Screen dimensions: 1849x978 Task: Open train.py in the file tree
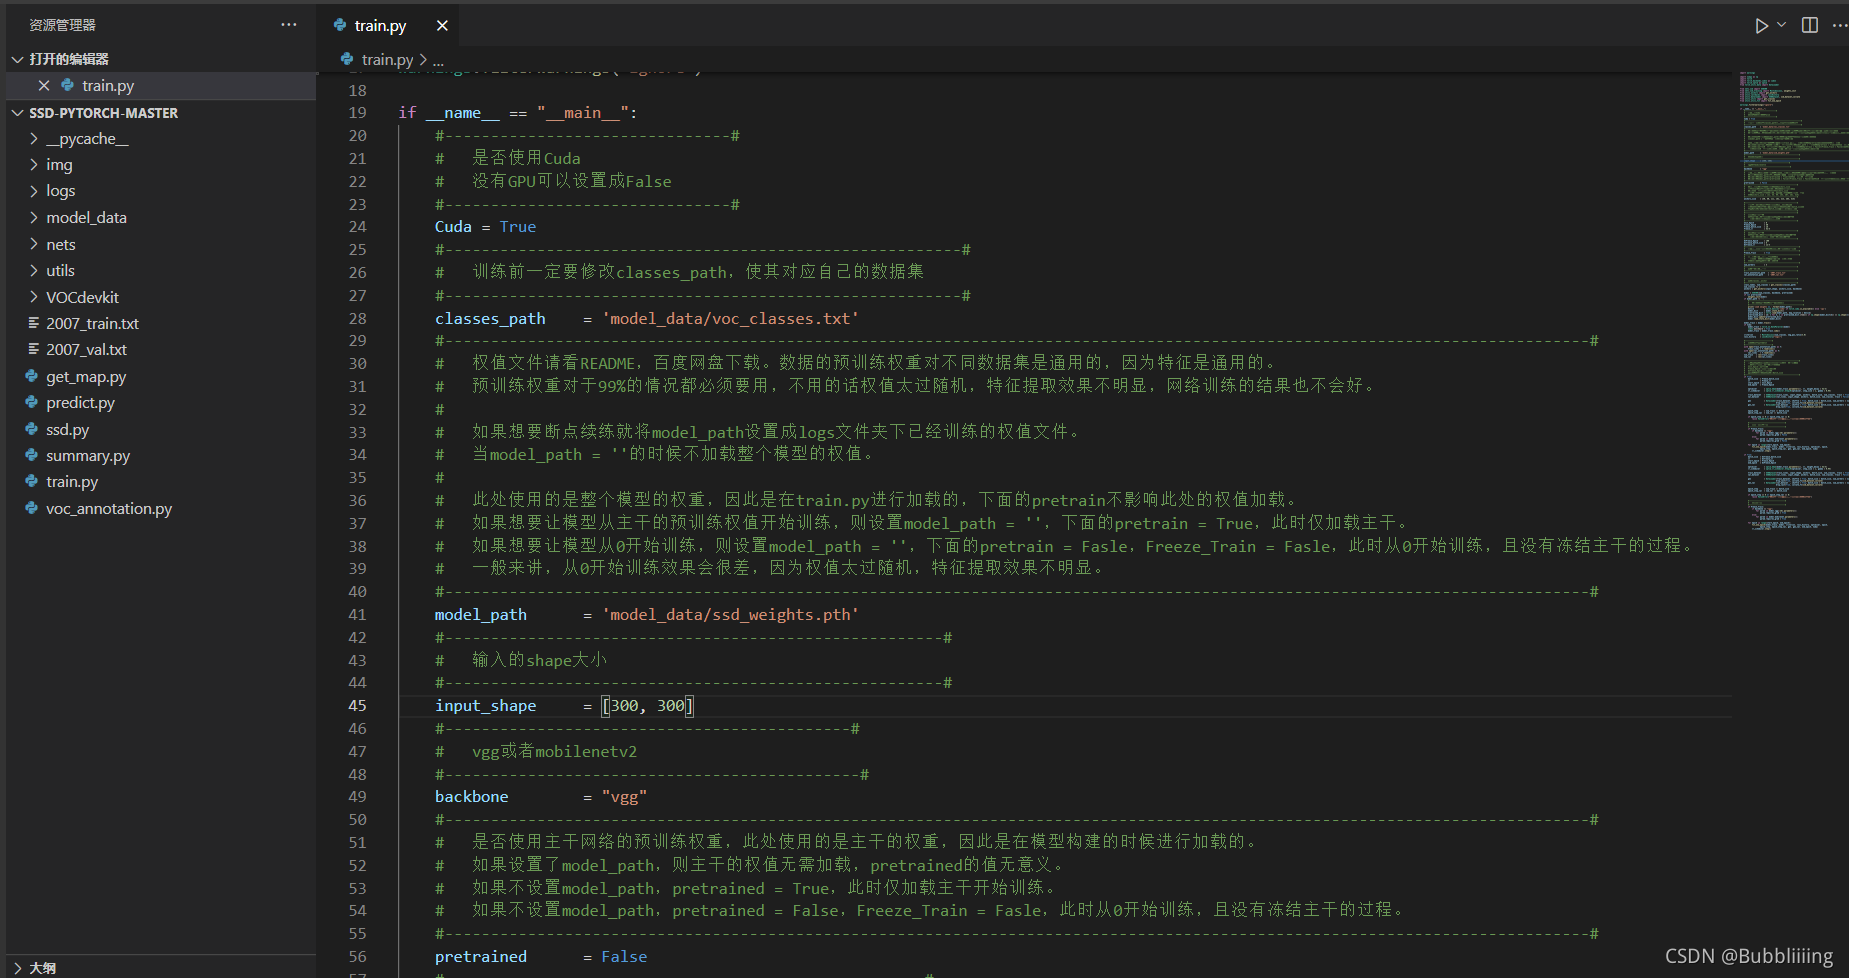point(72,482)
